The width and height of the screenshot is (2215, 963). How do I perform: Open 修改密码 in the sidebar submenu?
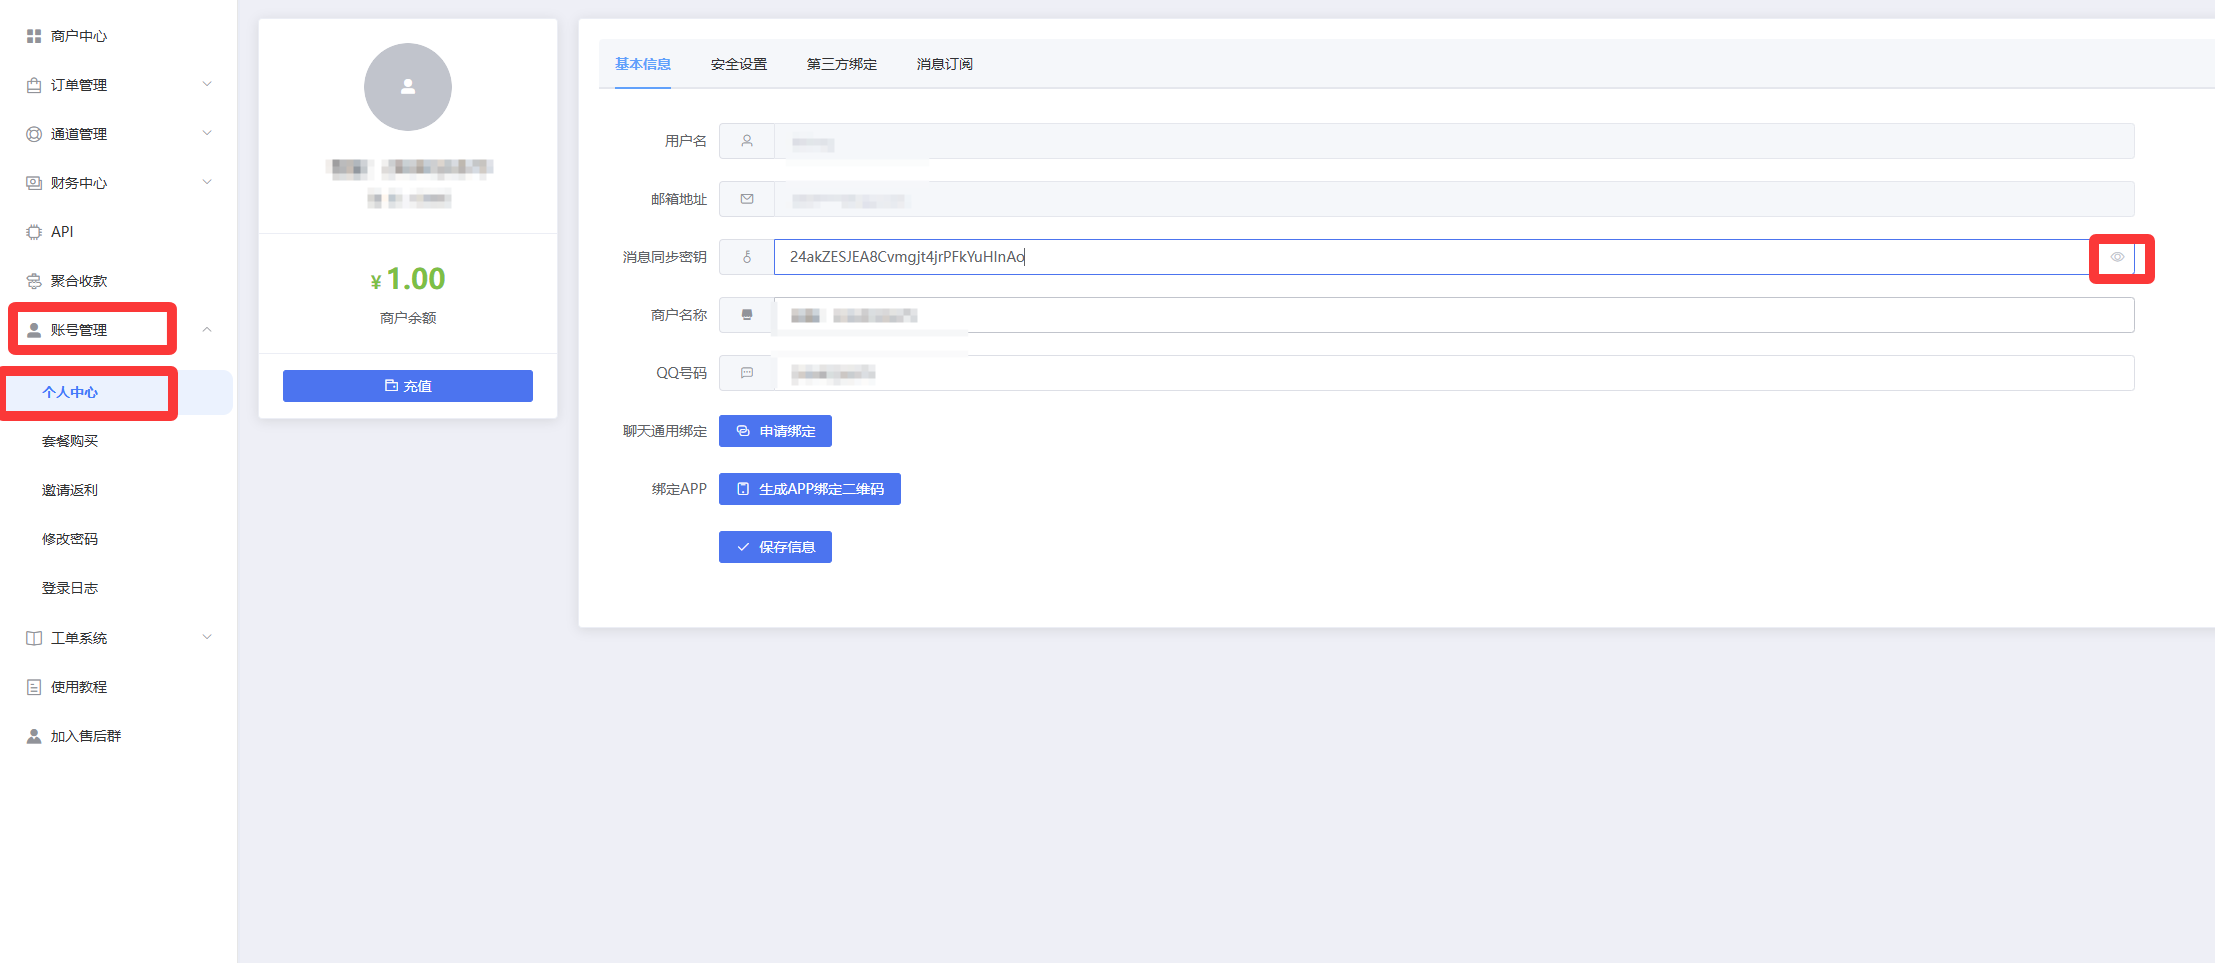click(x=70, y=539)
